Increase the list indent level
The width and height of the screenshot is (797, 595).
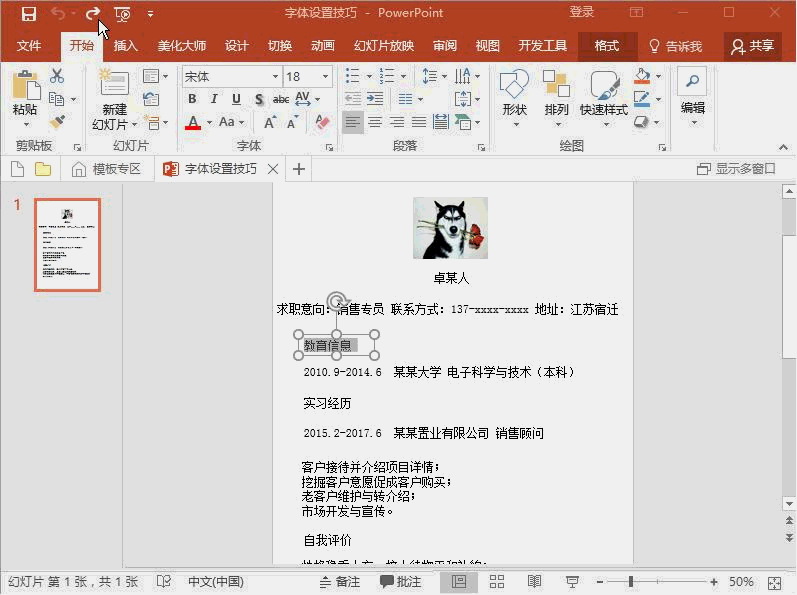[x=375, y=99]
